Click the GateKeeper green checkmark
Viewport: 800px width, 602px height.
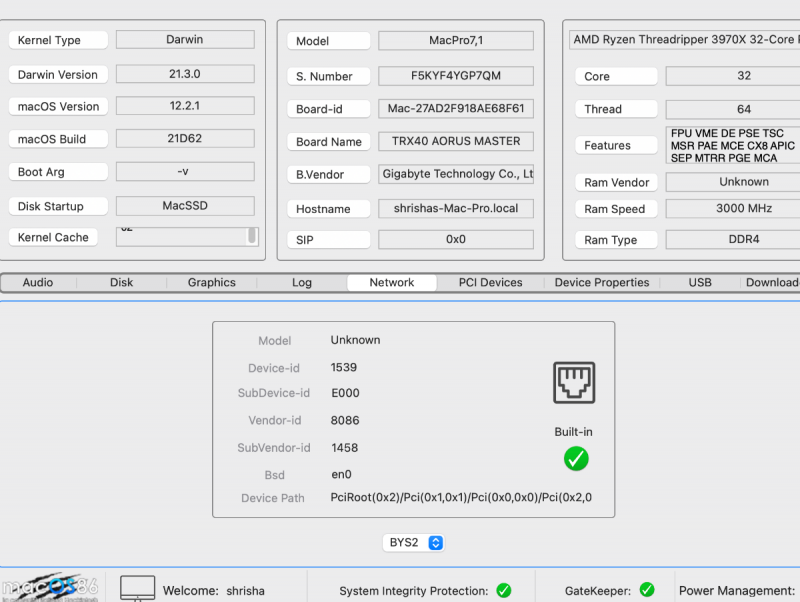tap(647, 590)
